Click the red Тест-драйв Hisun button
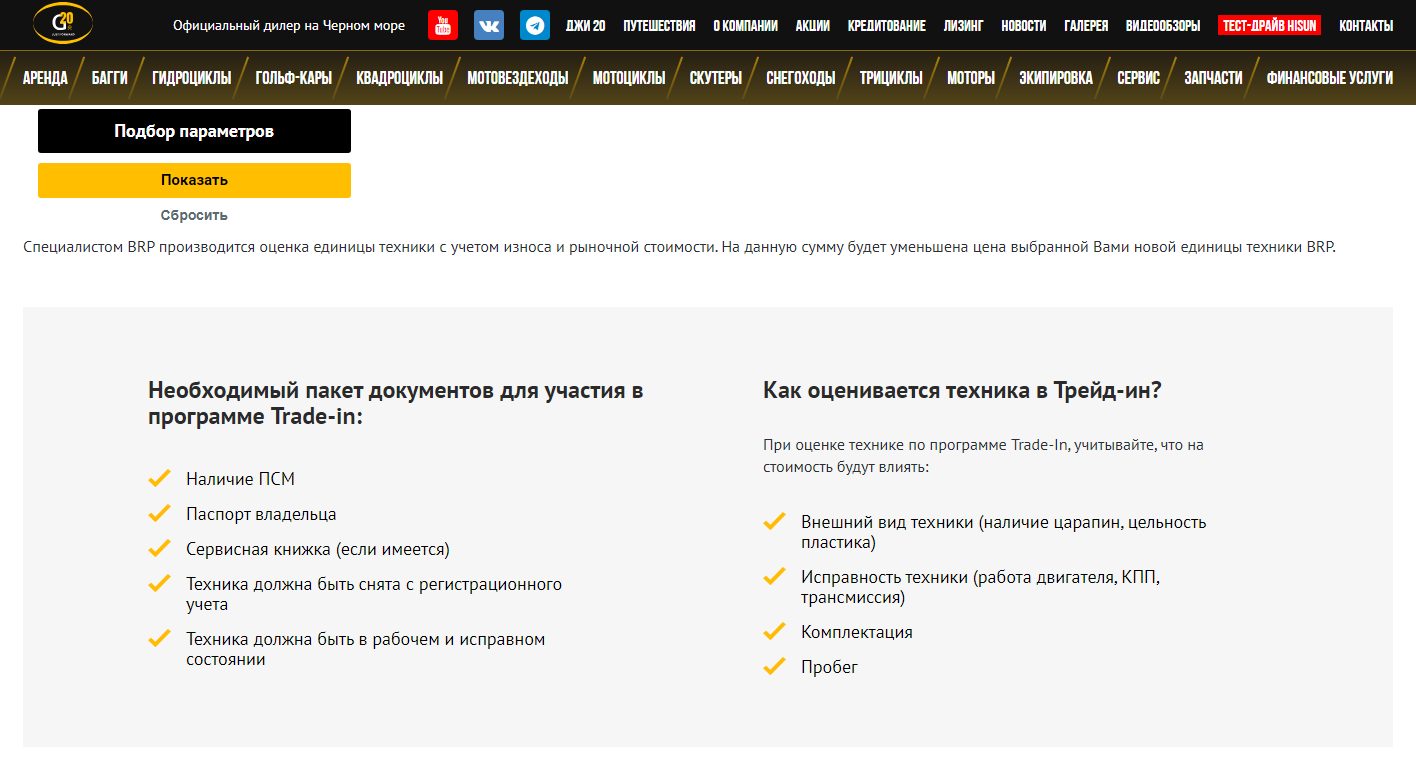Image resolution: width=1416 pixels, height=761 pixels. point(1269,26)
